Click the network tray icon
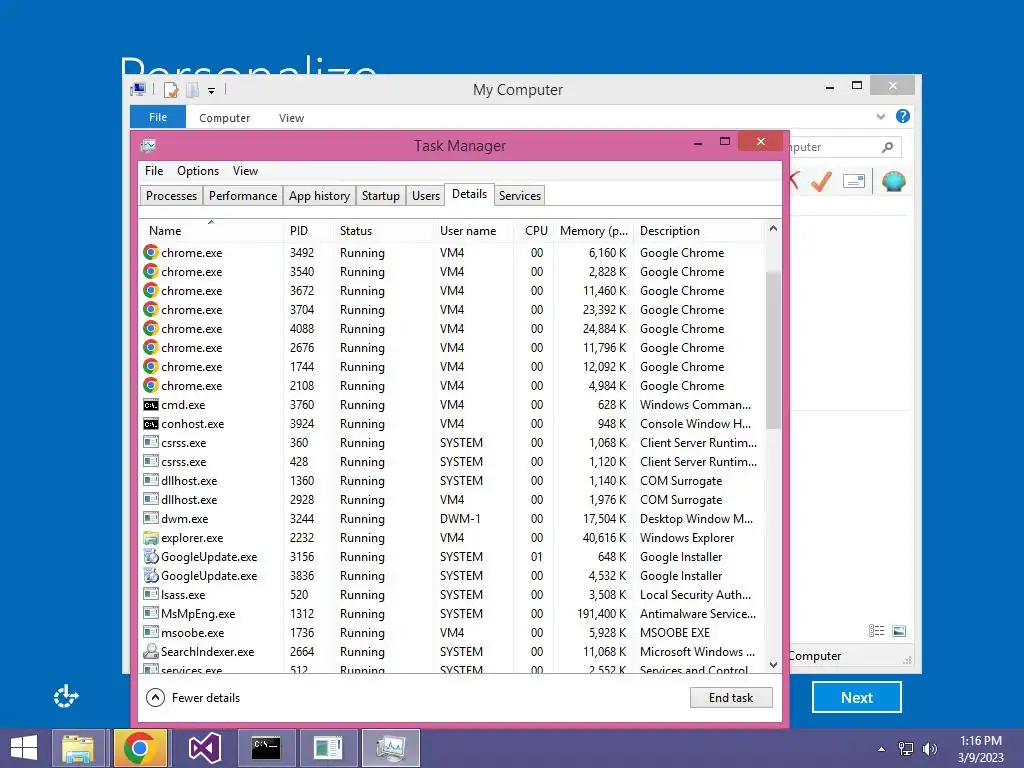Image resolution: width=1024 pixels, height=768 pixels. coord(906,749)
